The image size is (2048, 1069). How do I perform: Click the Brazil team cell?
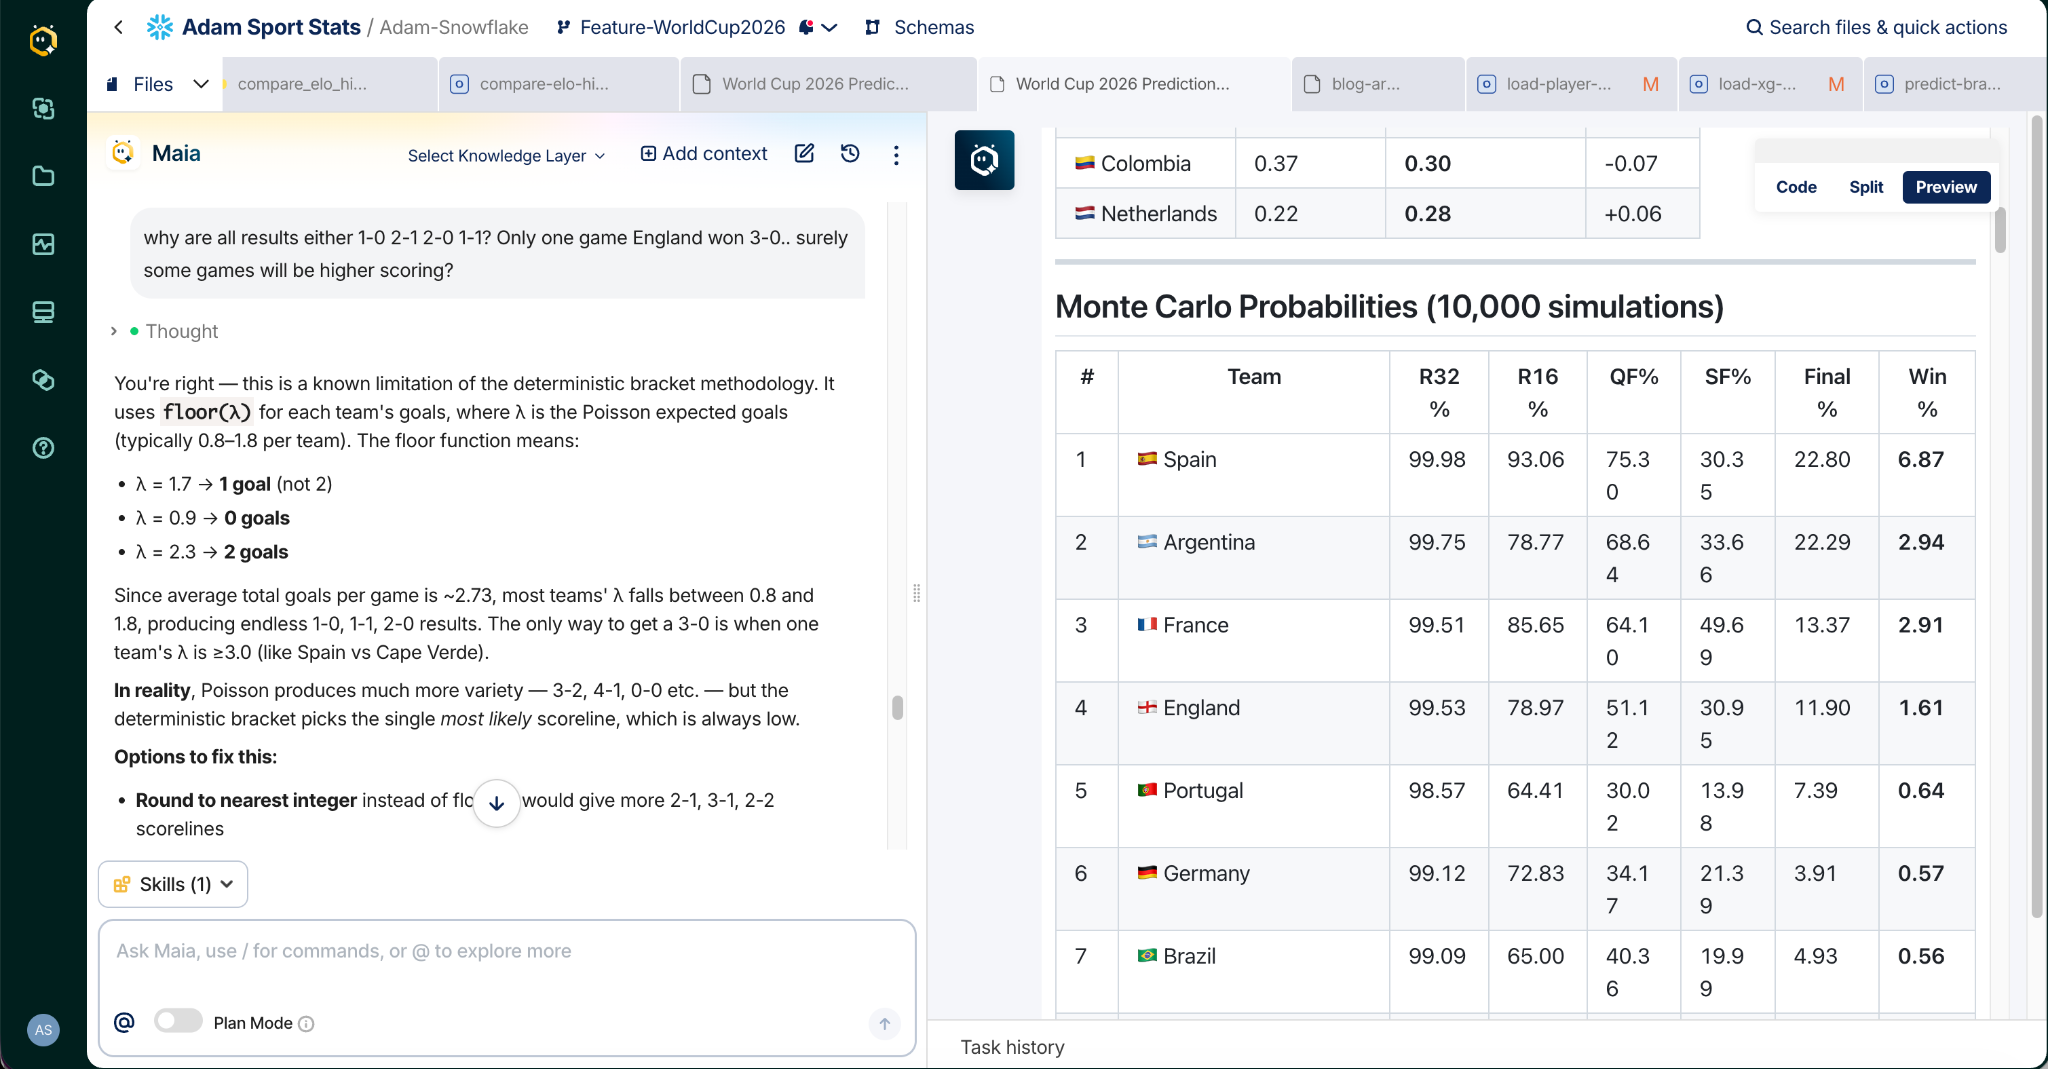(x=1254, y=972)
